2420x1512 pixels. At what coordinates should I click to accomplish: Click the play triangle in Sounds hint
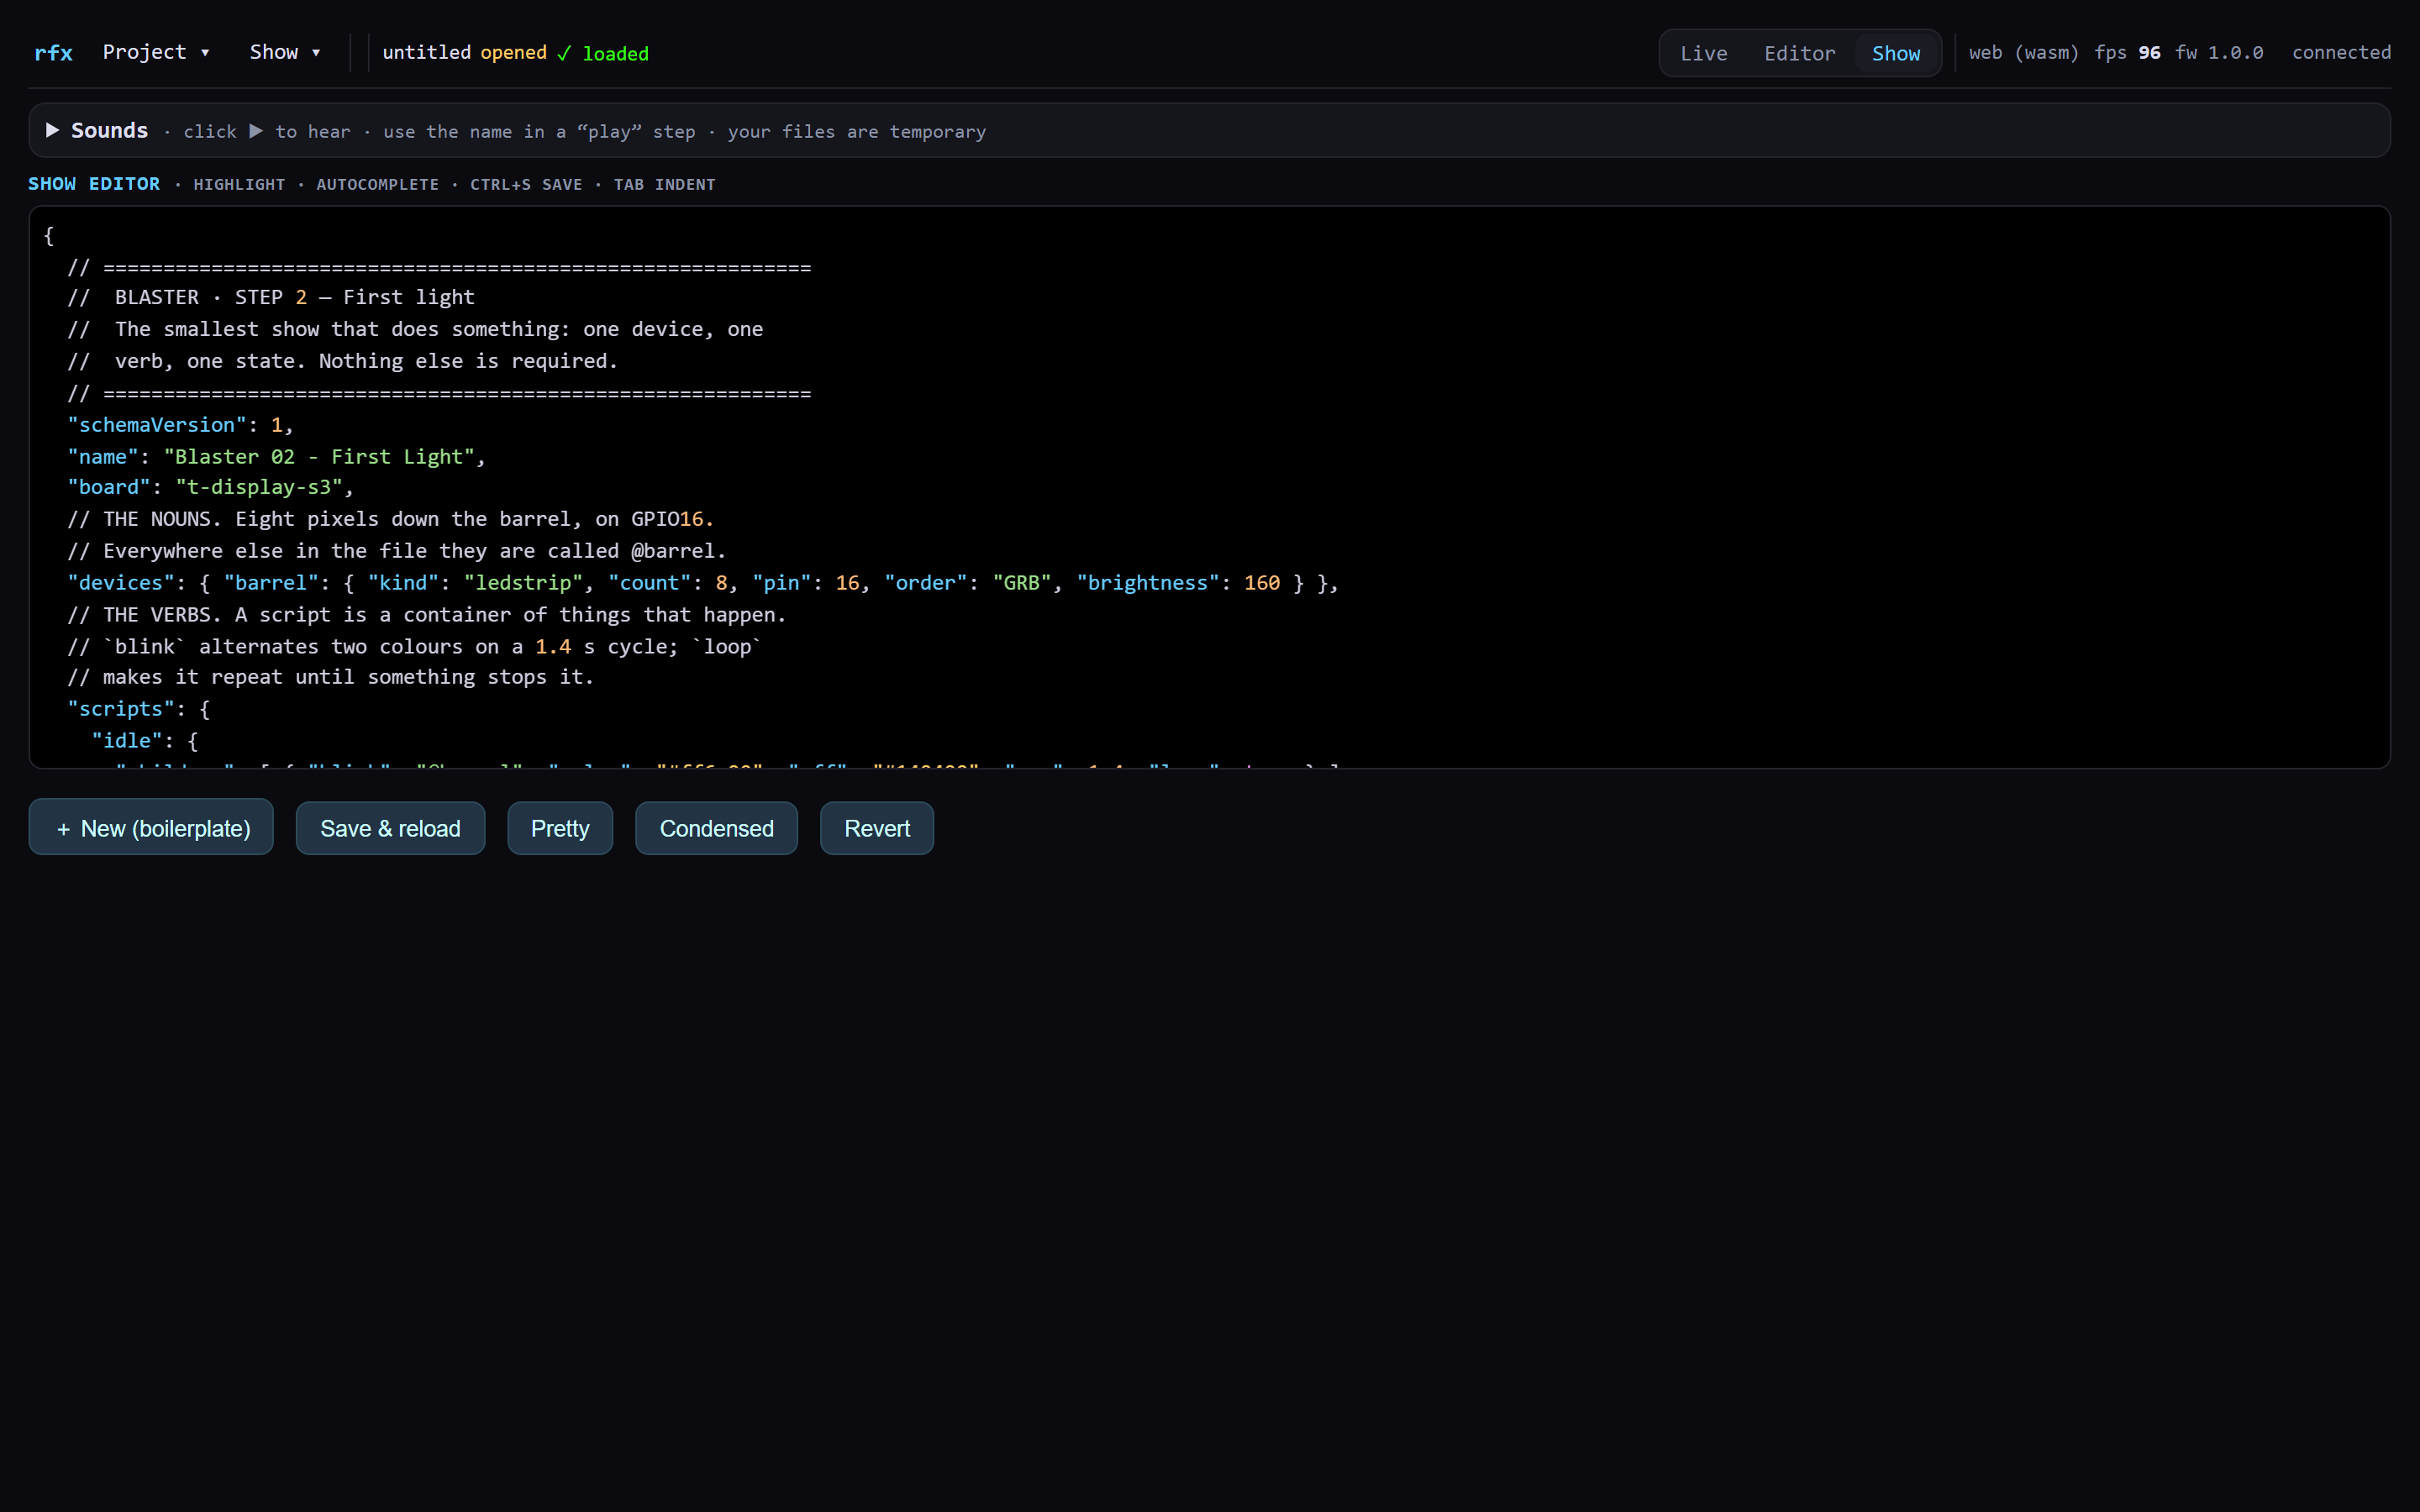coord(256,131)
